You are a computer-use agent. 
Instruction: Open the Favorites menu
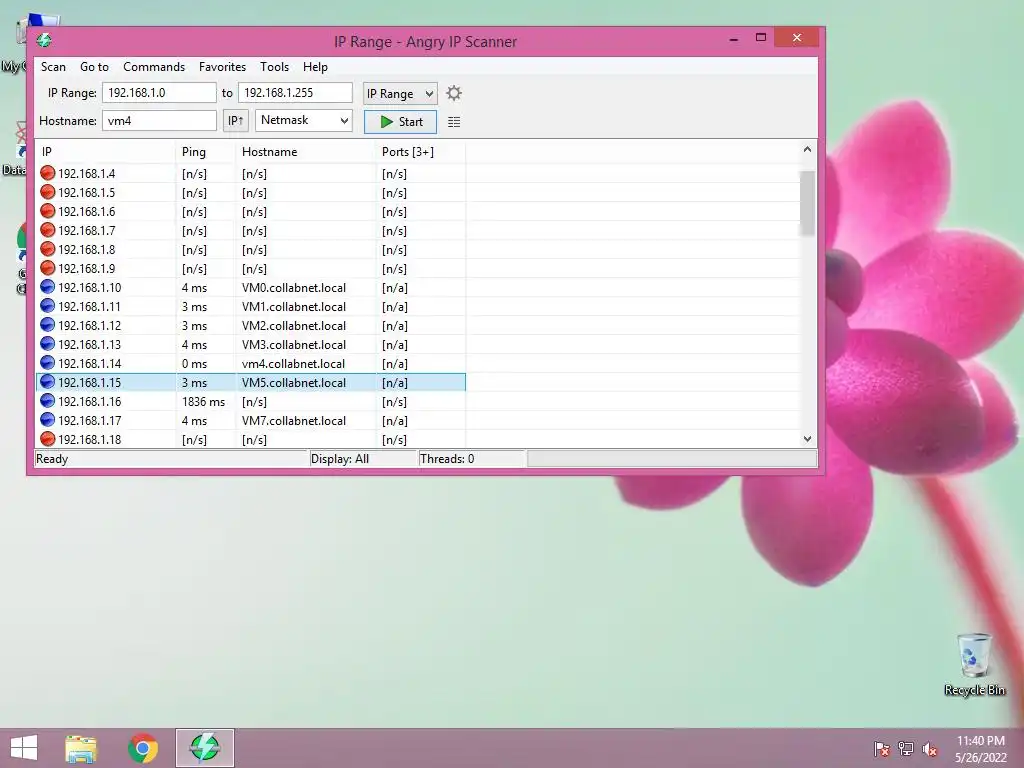coord(222,67)
